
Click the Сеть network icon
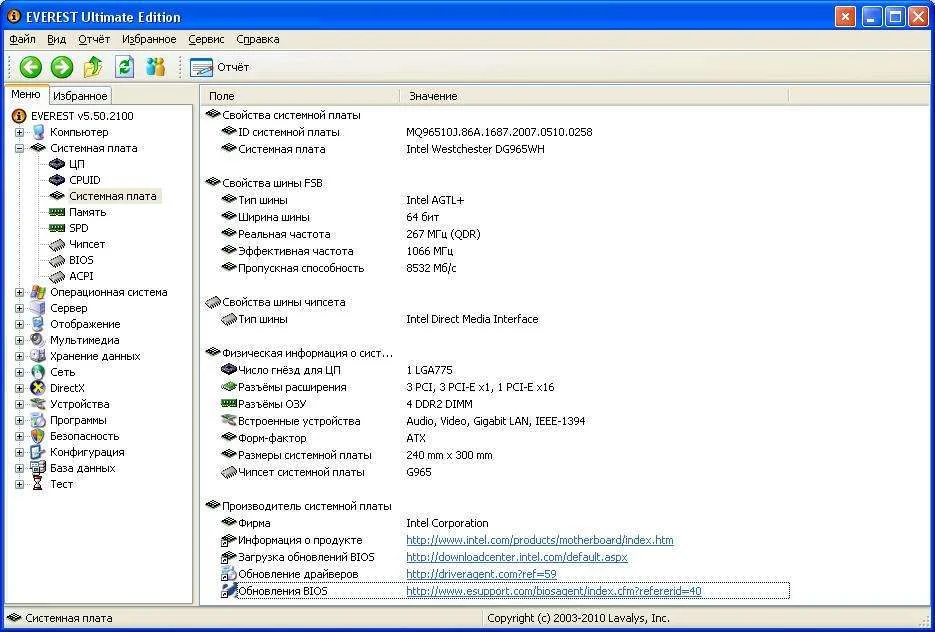(38, 372)
